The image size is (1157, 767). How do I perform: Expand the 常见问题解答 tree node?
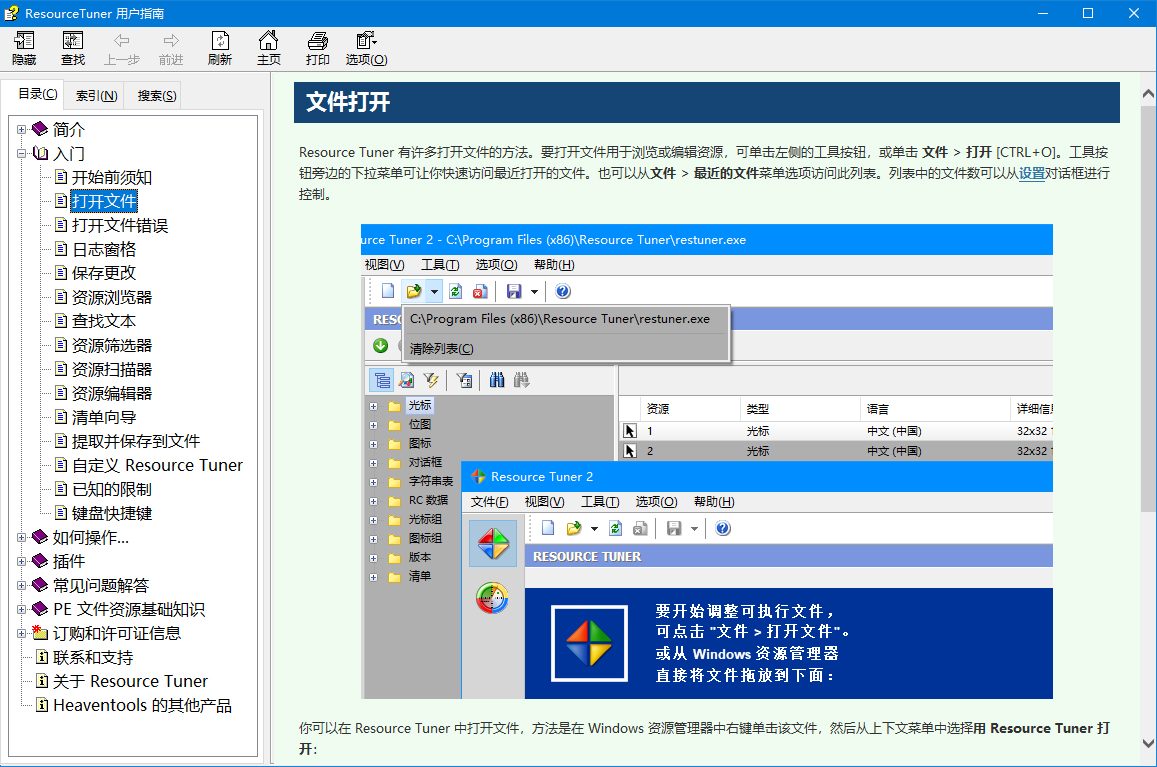[x=22, y=586]
